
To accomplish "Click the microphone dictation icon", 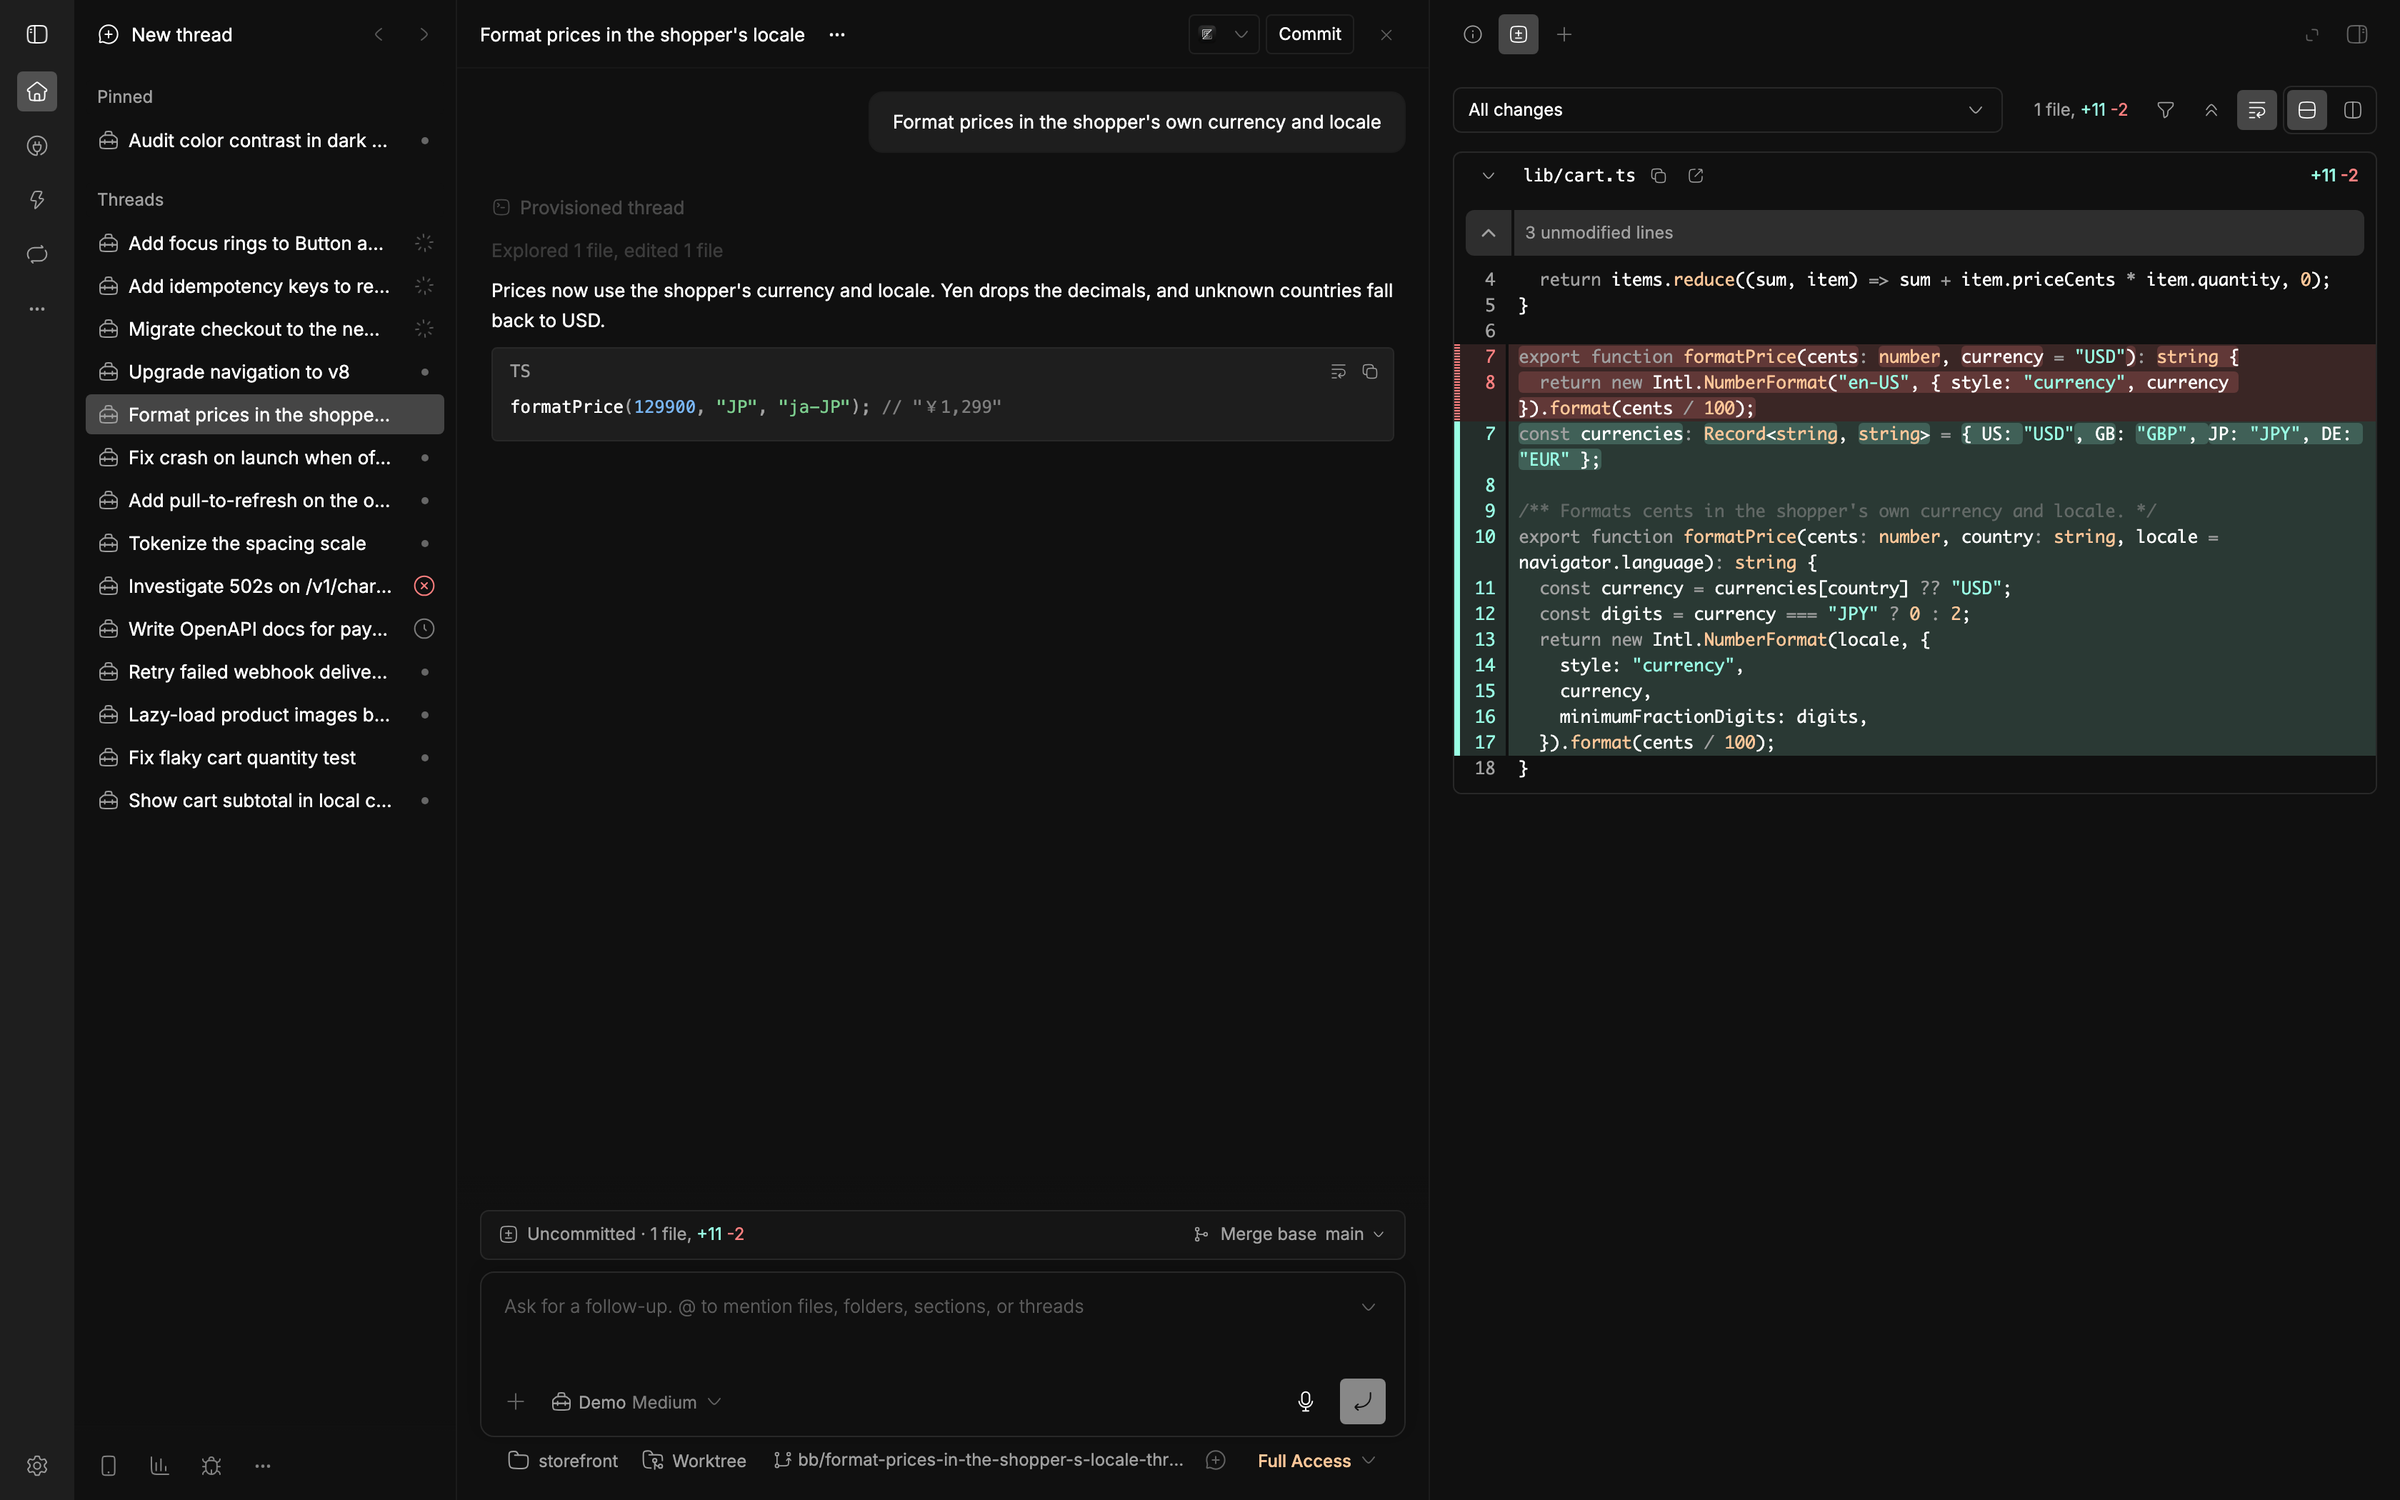I will point(1305,1401).
